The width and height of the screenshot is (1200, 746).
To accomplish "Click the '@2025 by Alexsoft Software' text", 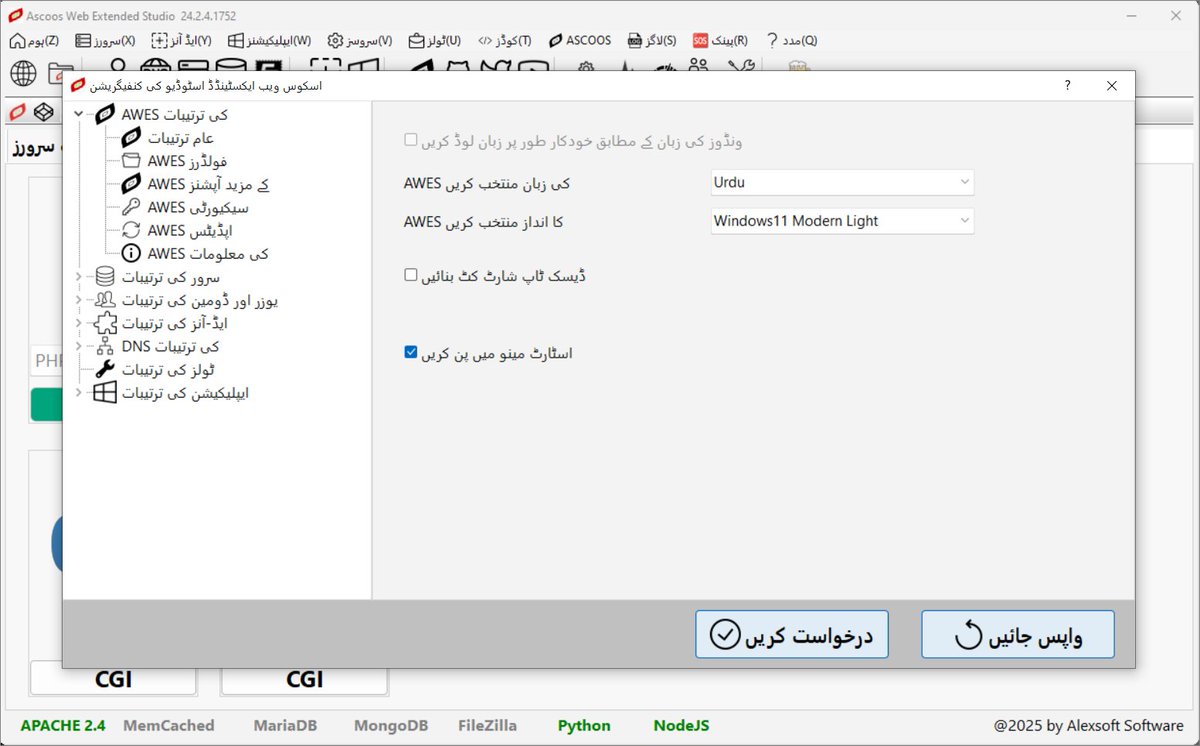I will click(1088, 725).
